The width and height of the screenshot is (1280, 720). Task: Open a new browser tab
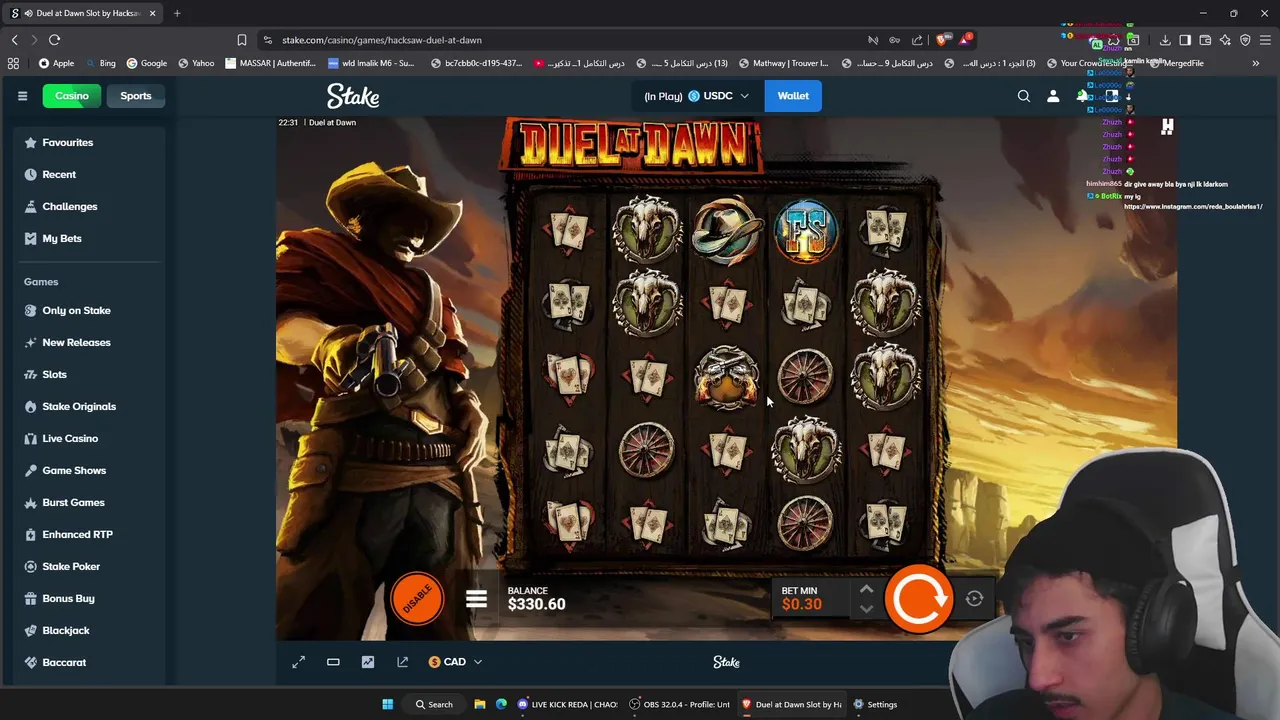(x=177, y=13)
